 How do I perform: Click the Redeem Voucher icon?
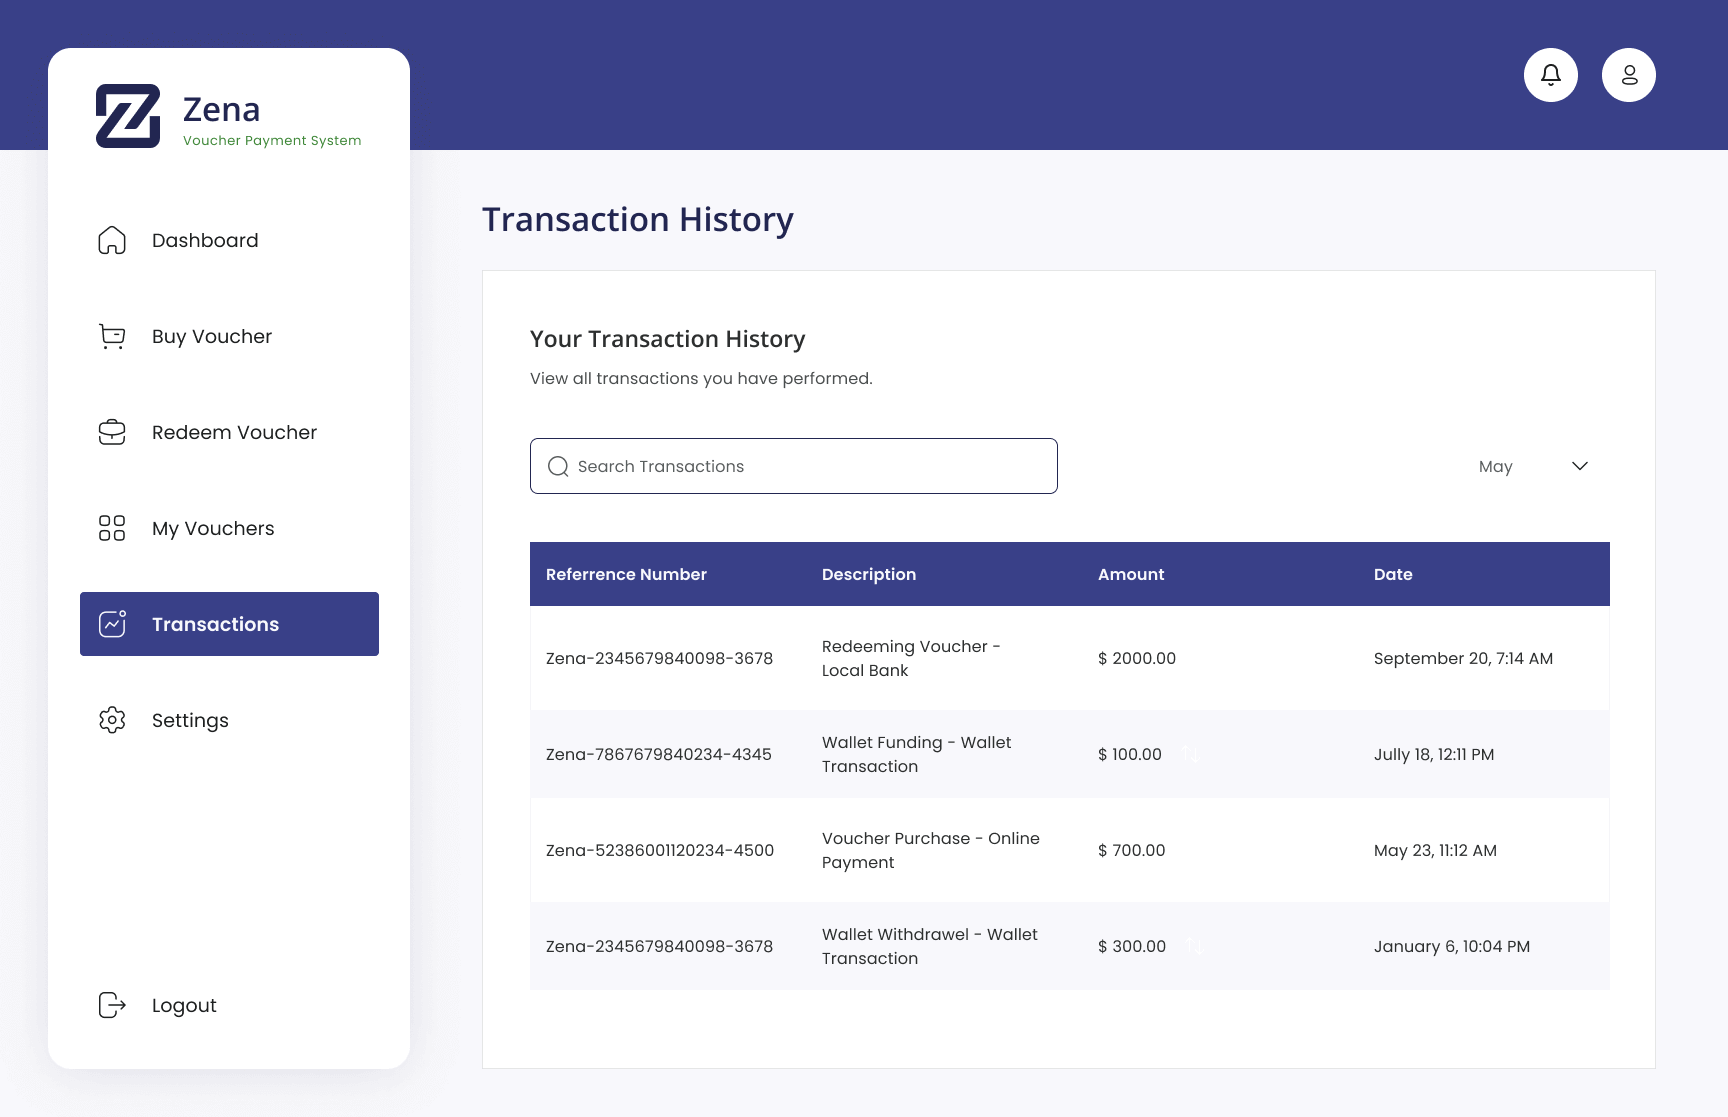pos(112,432)
